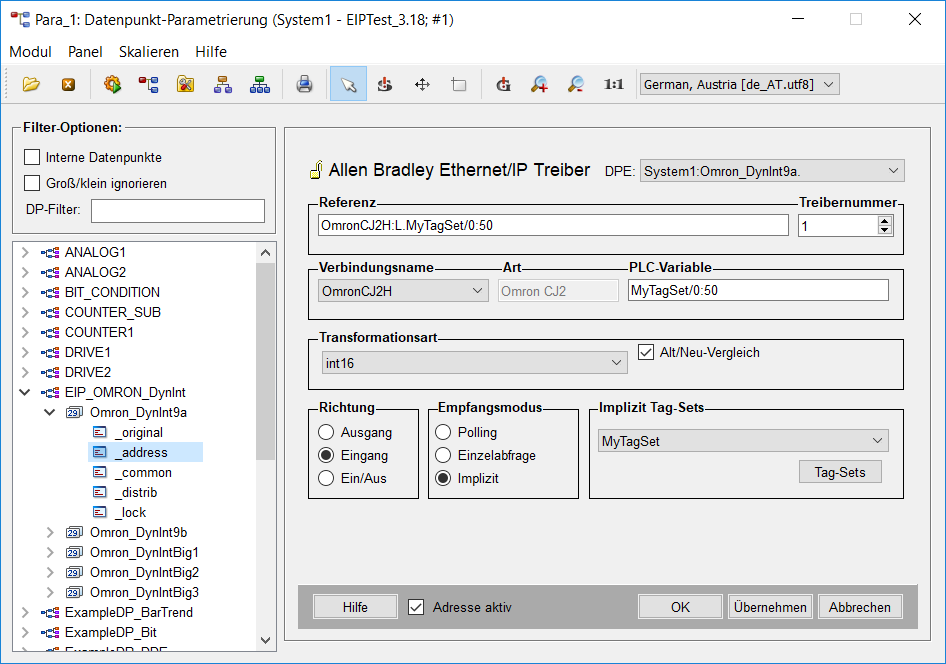Click the Abbrechen button
The height and width of the screenshot is (664, 946).
860,607
